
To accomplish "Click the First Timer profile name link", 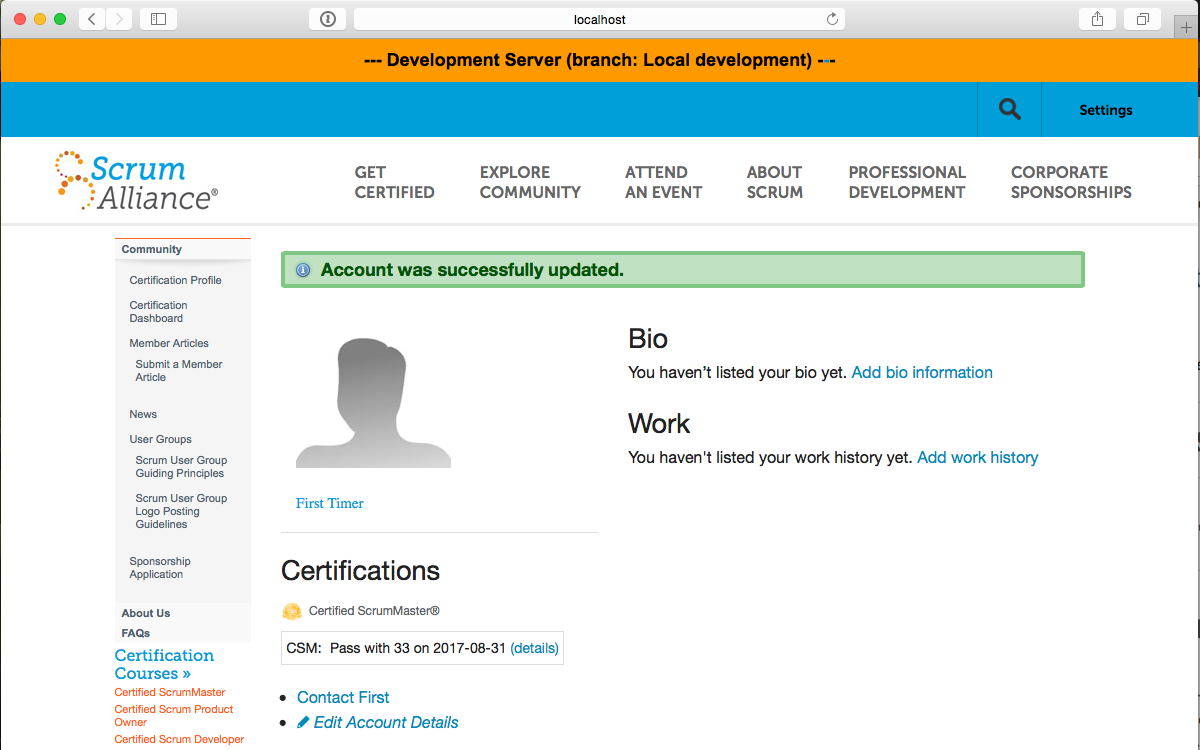I will point(330,503).
